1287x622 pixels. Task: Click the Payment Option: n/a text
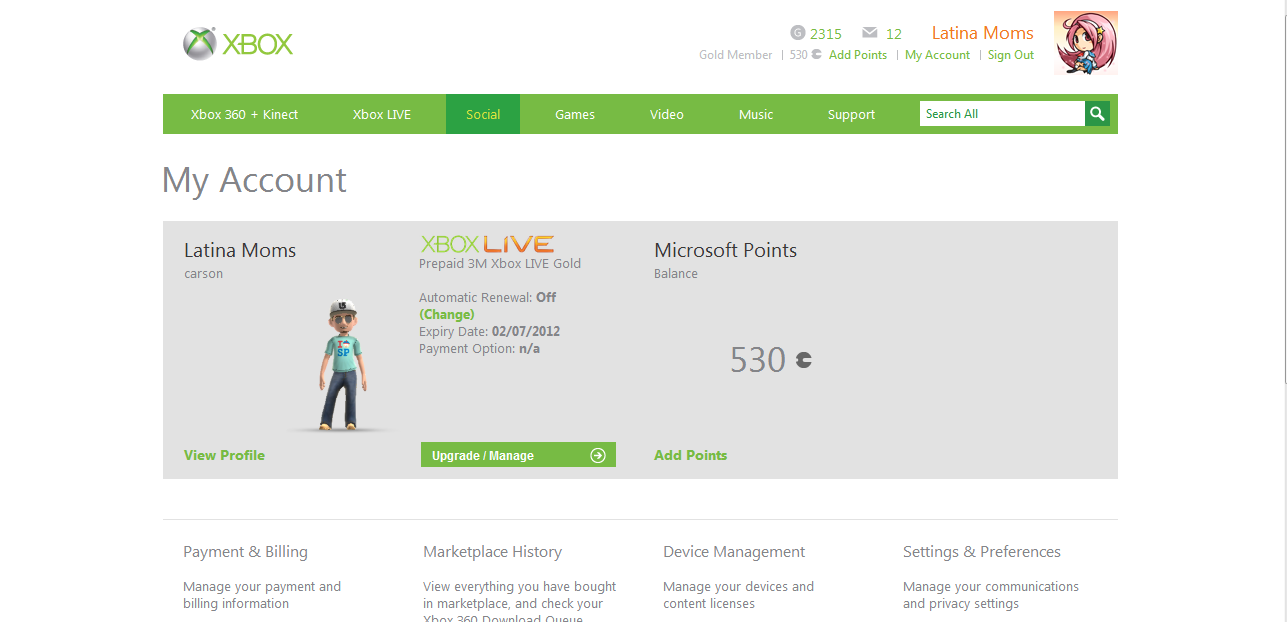(479, 349)
